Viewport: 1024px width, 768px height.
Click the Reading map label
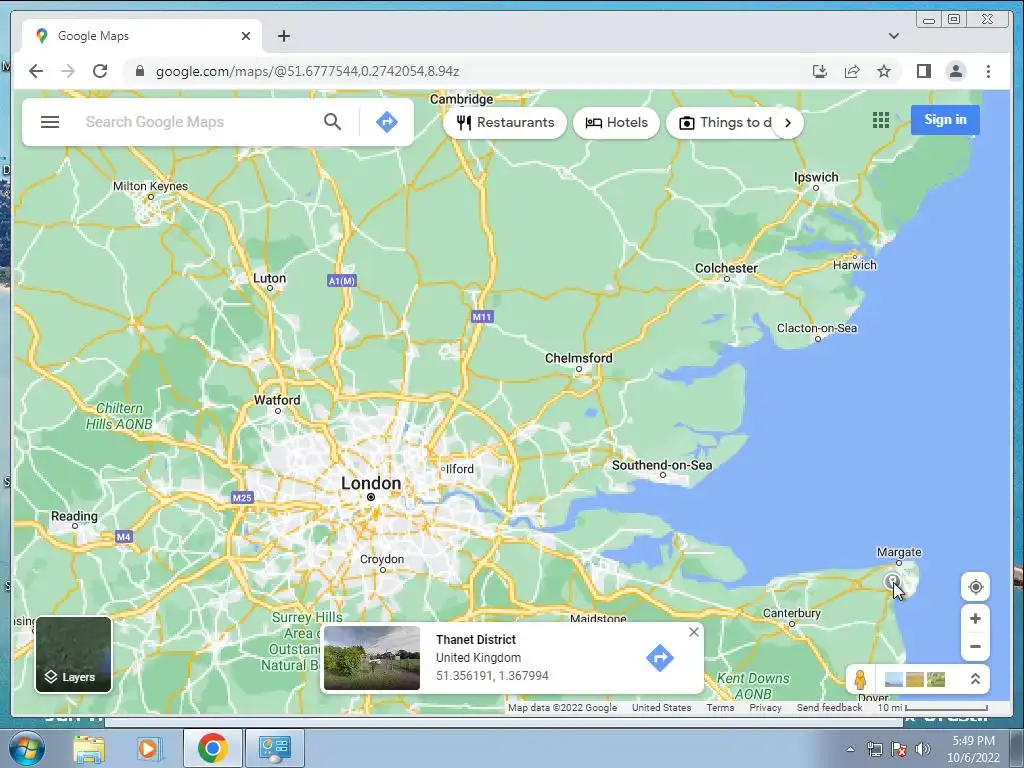point(74,517)
